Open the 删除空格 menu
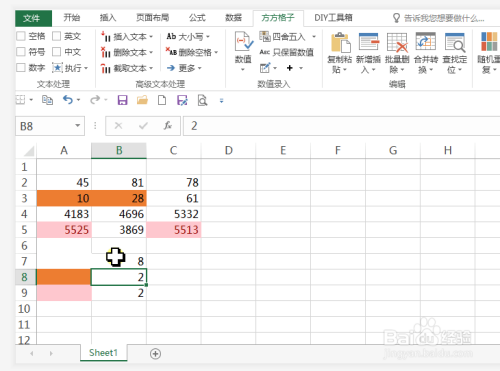 click(x=192, y=52)
